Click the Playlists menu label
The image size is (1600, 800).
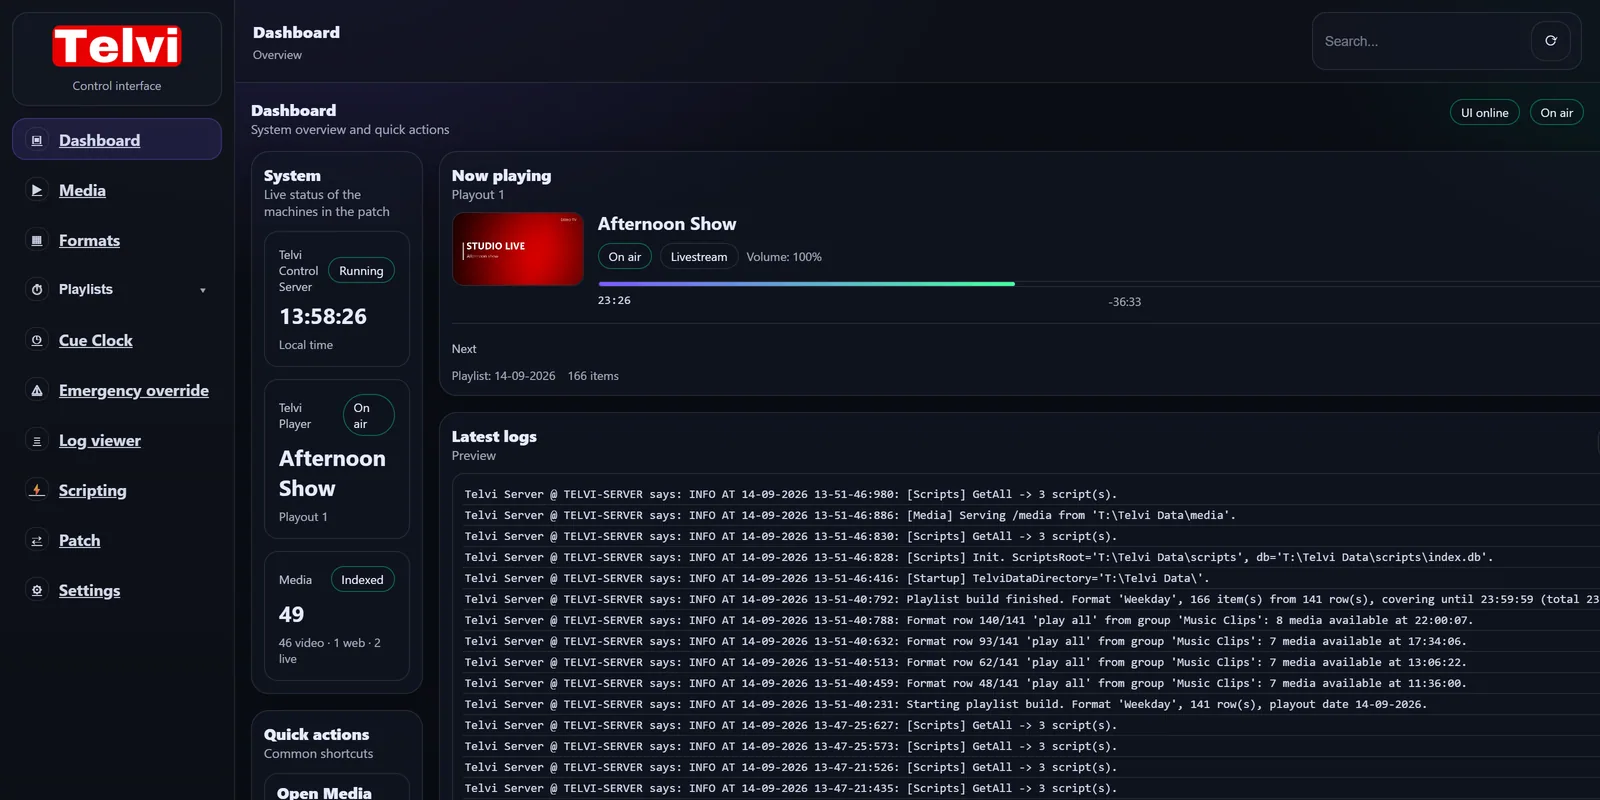coord(86,289)
